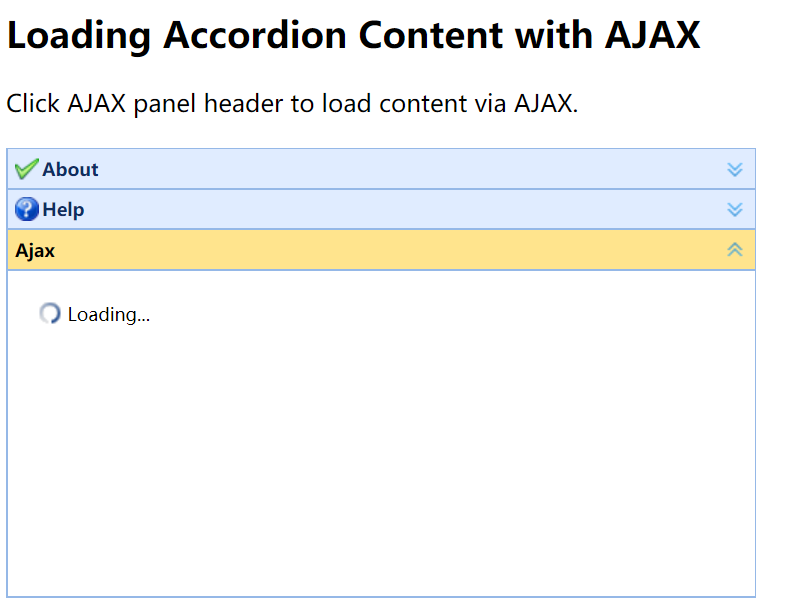This screenshot has height=607, width=803.
Task: Click the circular loading progress indicator
Action: pos(49,313)
